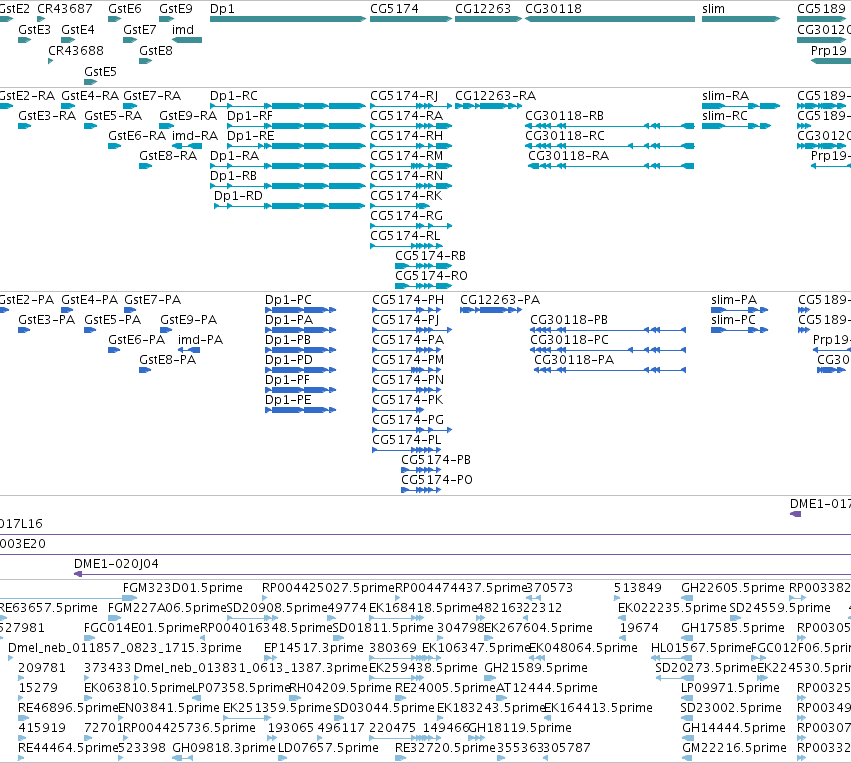Click the "slim" gene label
This screenshot has width=851, height=763.
coord(713,9)
